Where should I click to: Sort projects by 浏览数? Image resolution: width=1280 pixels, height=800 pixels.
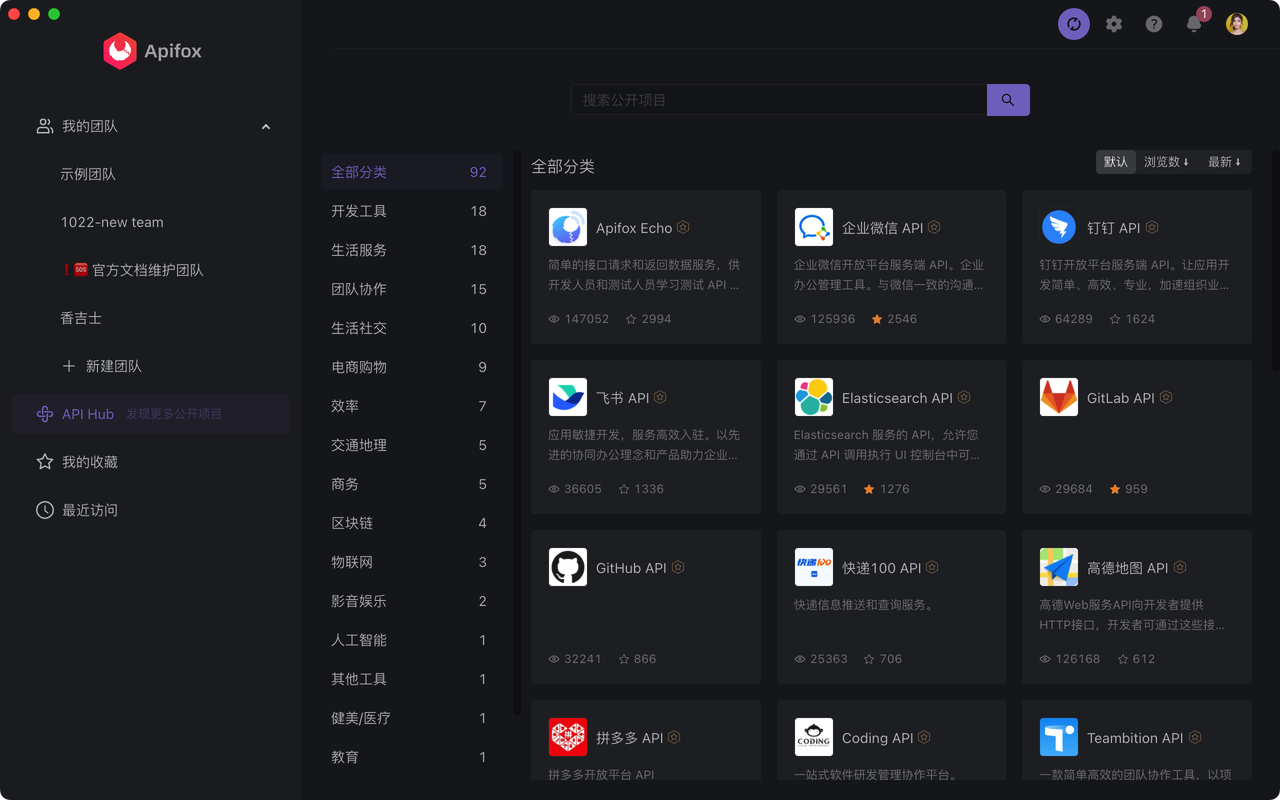tap(1167, 162)
